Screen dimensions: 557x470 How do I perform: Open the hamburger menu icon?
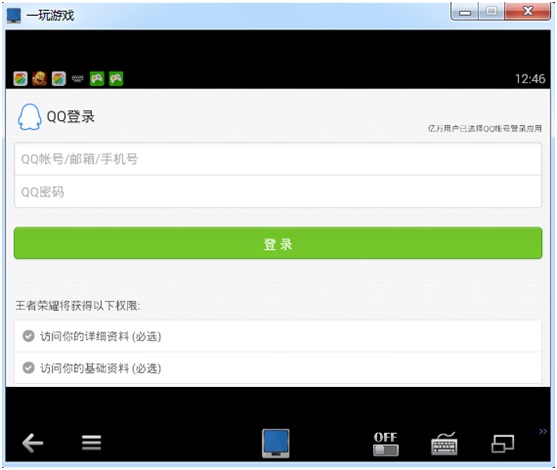pyautogui.click(x=91, y=443)
